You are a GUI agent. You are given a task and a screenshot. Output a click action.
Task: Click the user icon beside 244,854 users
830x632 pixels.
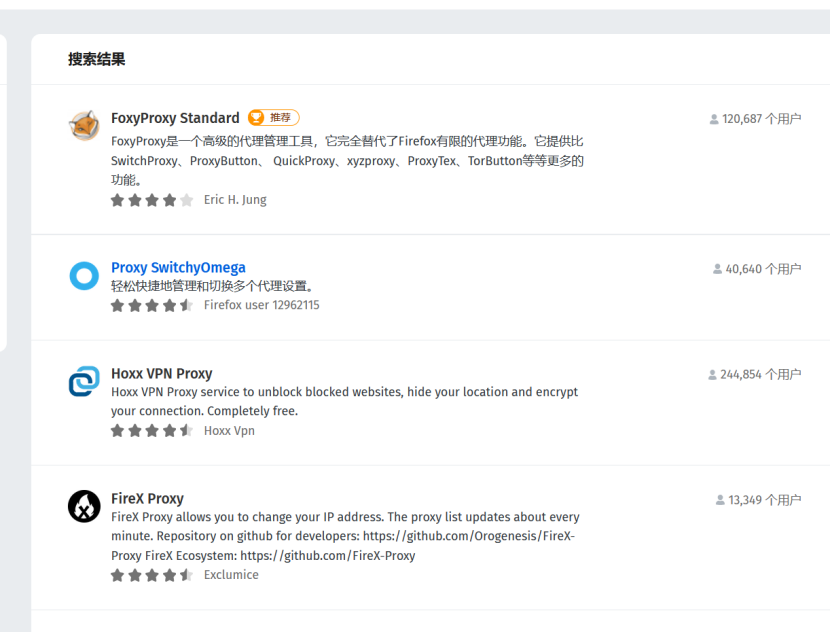coord(712,375)
